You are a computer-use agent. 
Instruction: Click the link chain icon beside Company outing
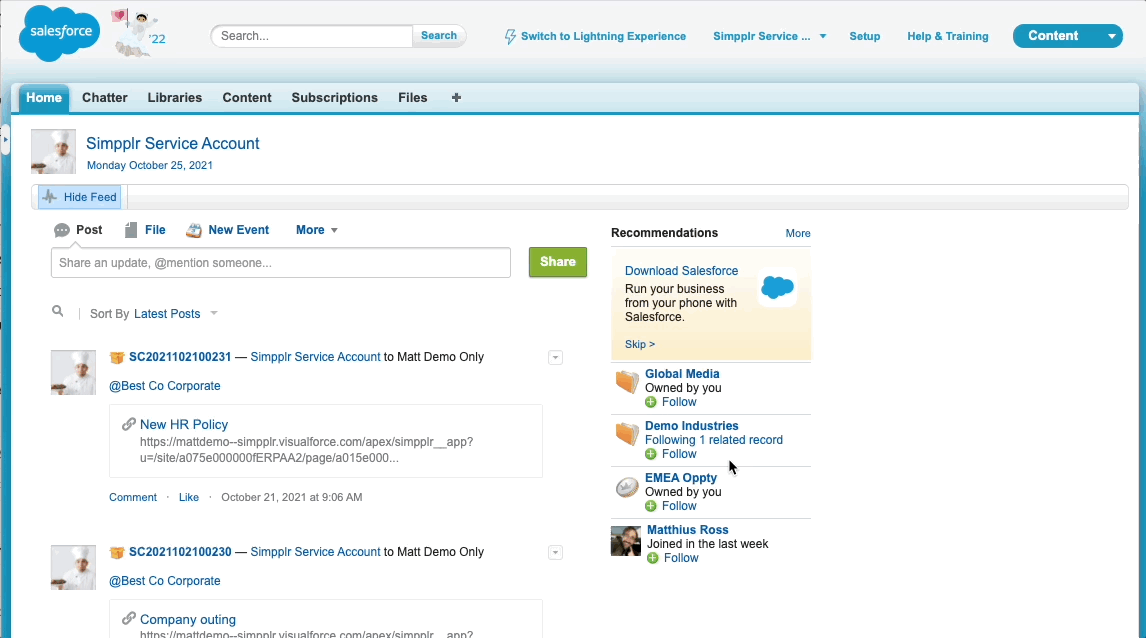tap(129, 618)
